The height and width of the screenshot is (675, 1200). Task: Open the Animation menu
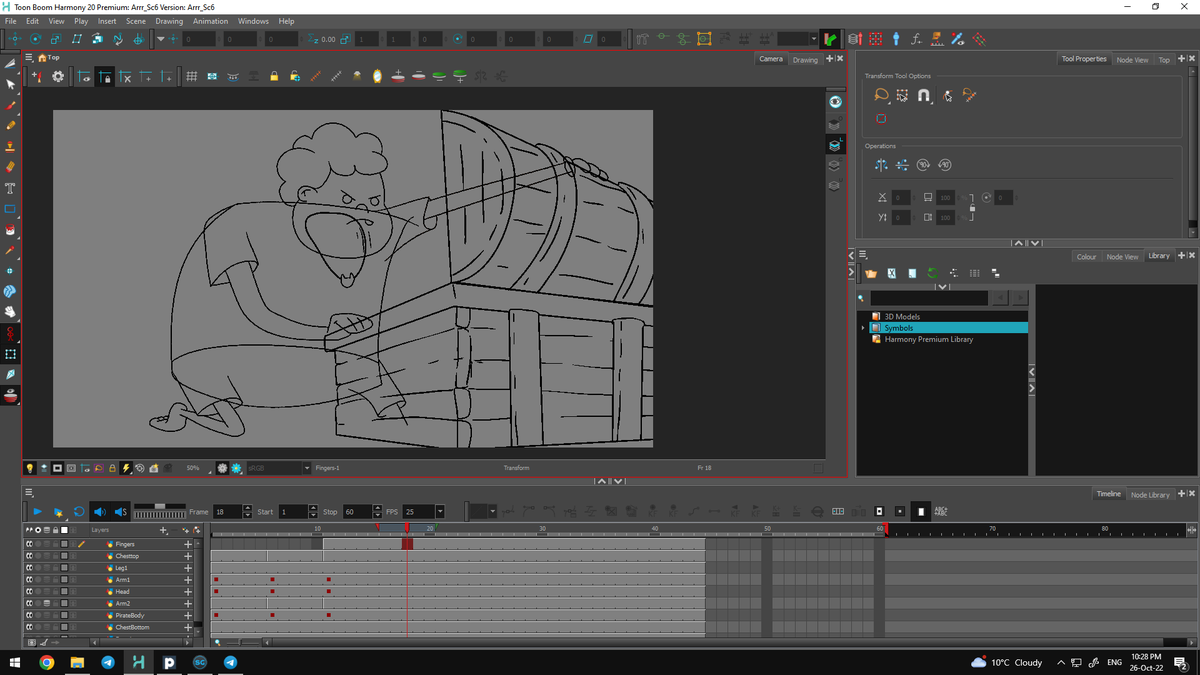click(x=210, y=21)
